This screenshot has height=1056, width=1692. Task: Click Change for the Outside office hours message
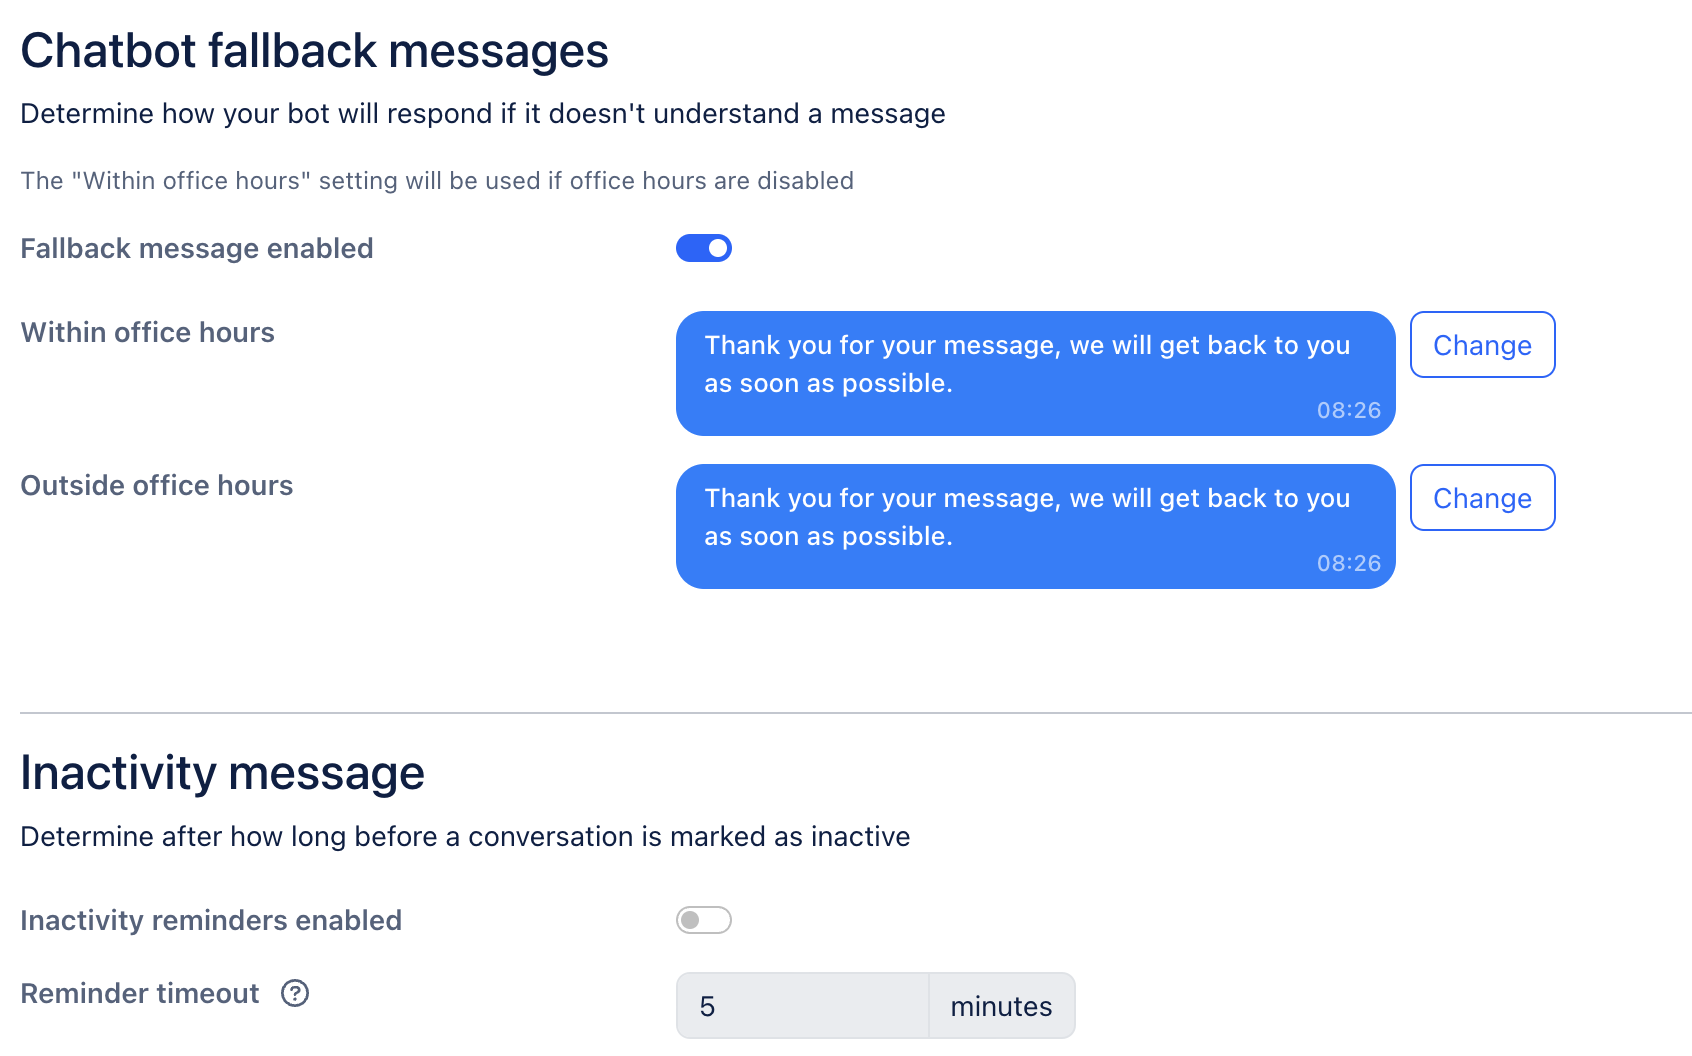point(1482,498)
